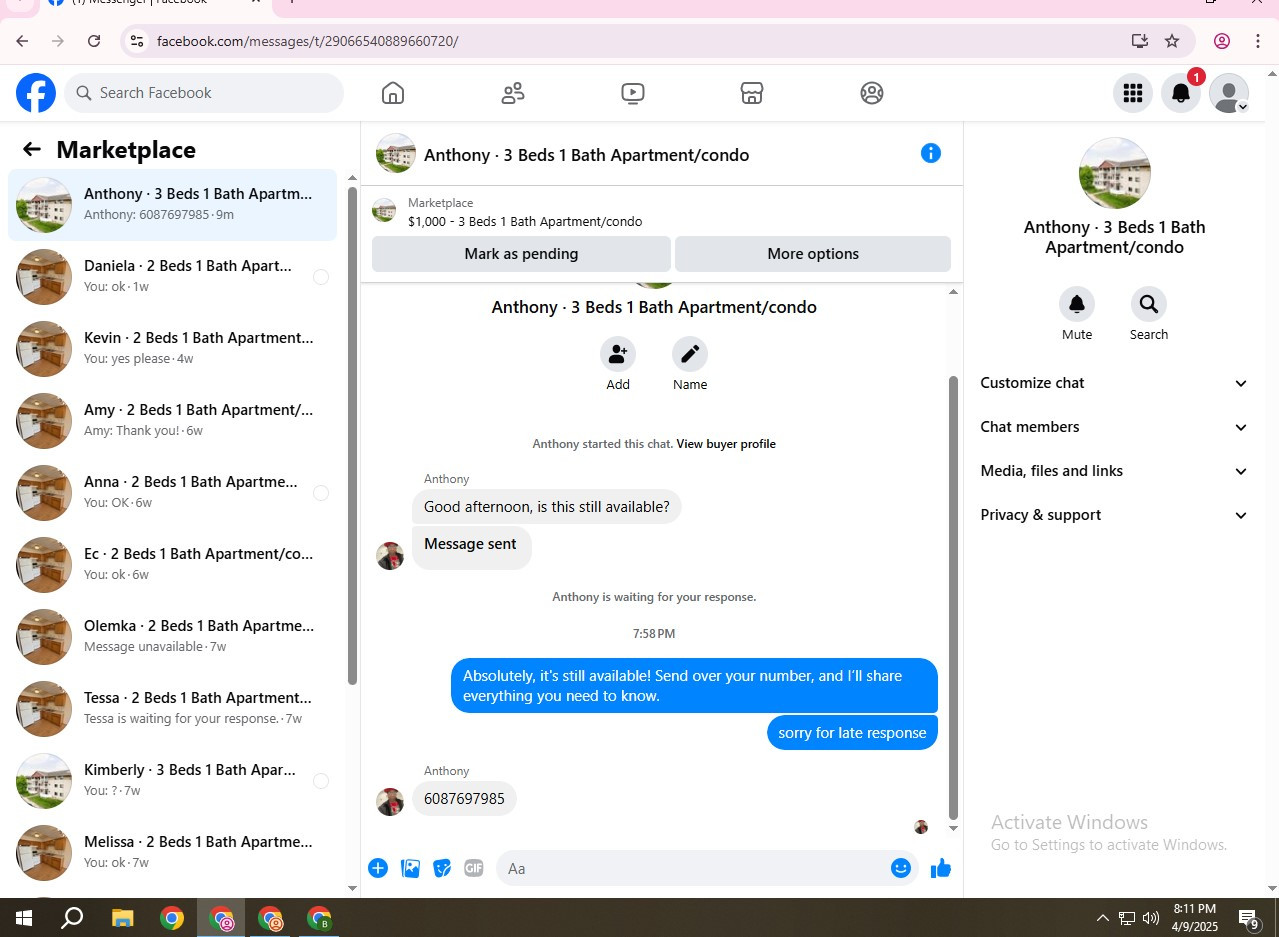Open the Ec 2 Beds conversation
1279x937 pixels.
click(172, 565)
